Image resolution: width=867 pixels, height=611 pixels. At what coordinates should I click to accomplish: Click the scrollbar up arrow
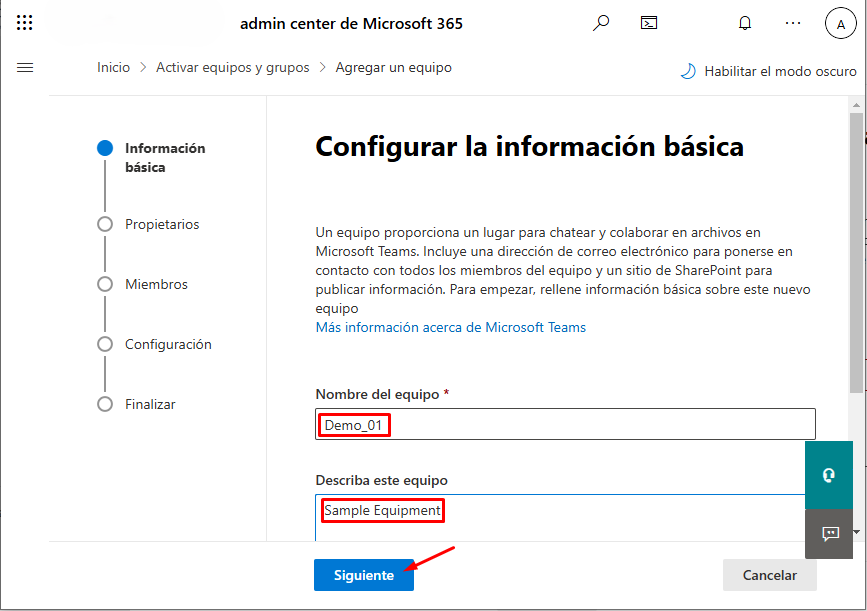(856, 105)
